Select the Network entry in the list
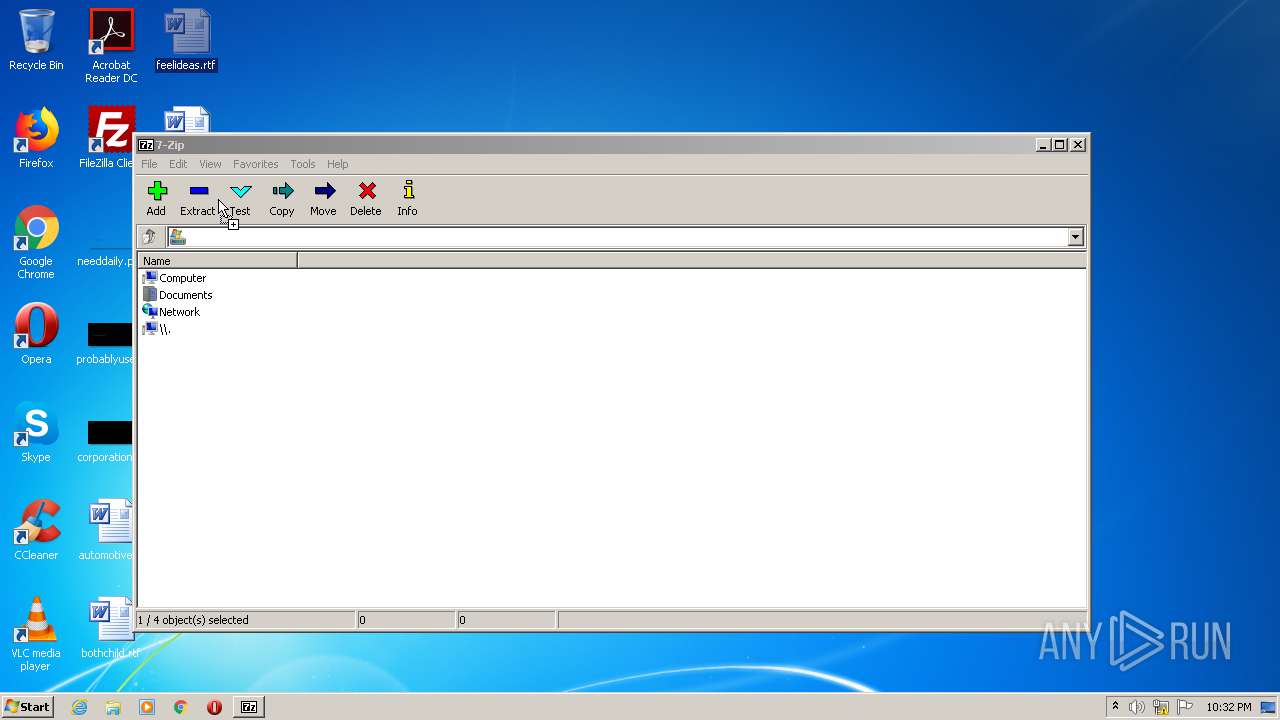This screenshot has width=1280, height=720. click(x=172, y=312)
